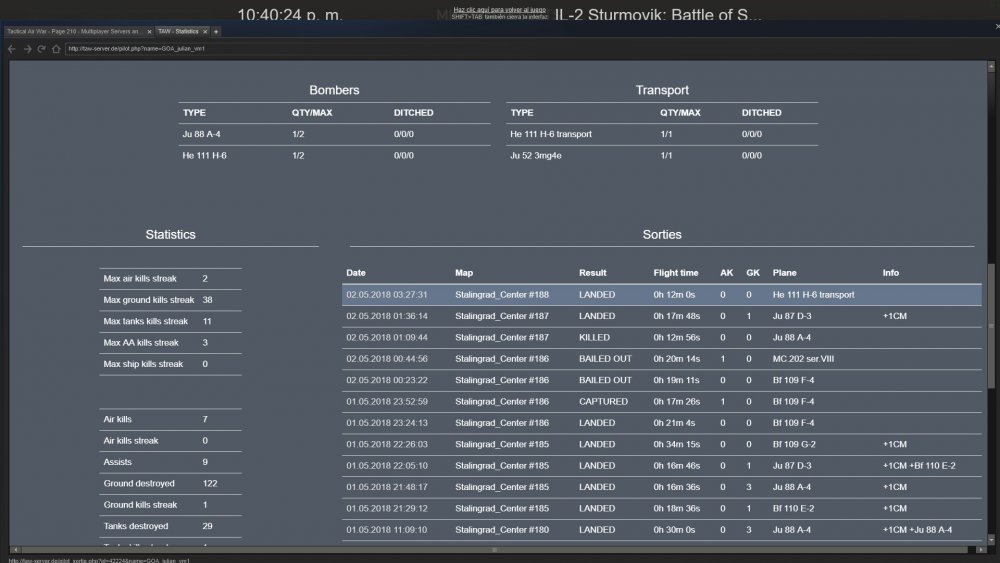The height and width of the screenshot is (563, 1000).
Task: Open the MC.202 ser.VIII bailed out sortie
Action: coord(660,359)
